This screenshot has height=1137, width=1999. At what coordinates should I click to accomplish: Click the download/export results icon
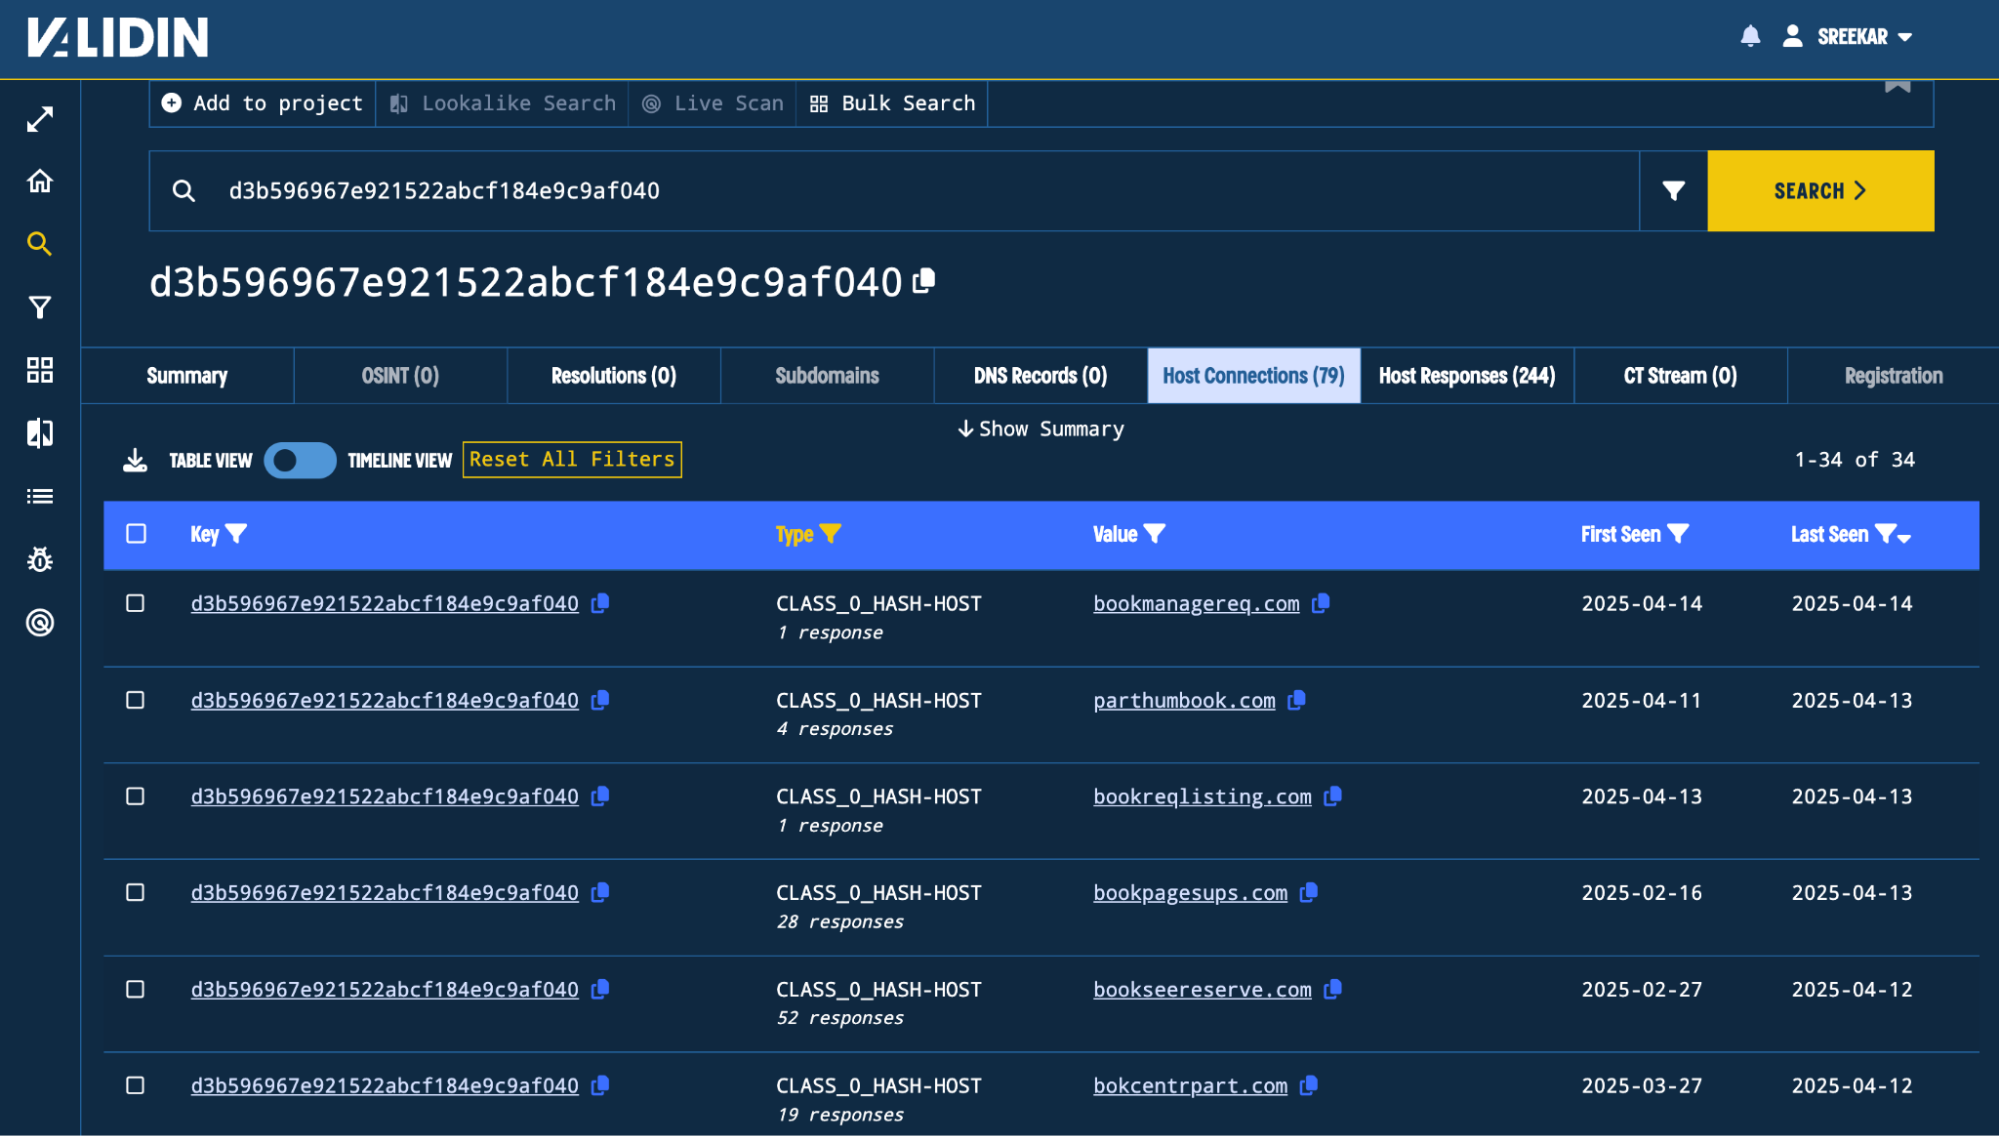click(x=134, y=459)
